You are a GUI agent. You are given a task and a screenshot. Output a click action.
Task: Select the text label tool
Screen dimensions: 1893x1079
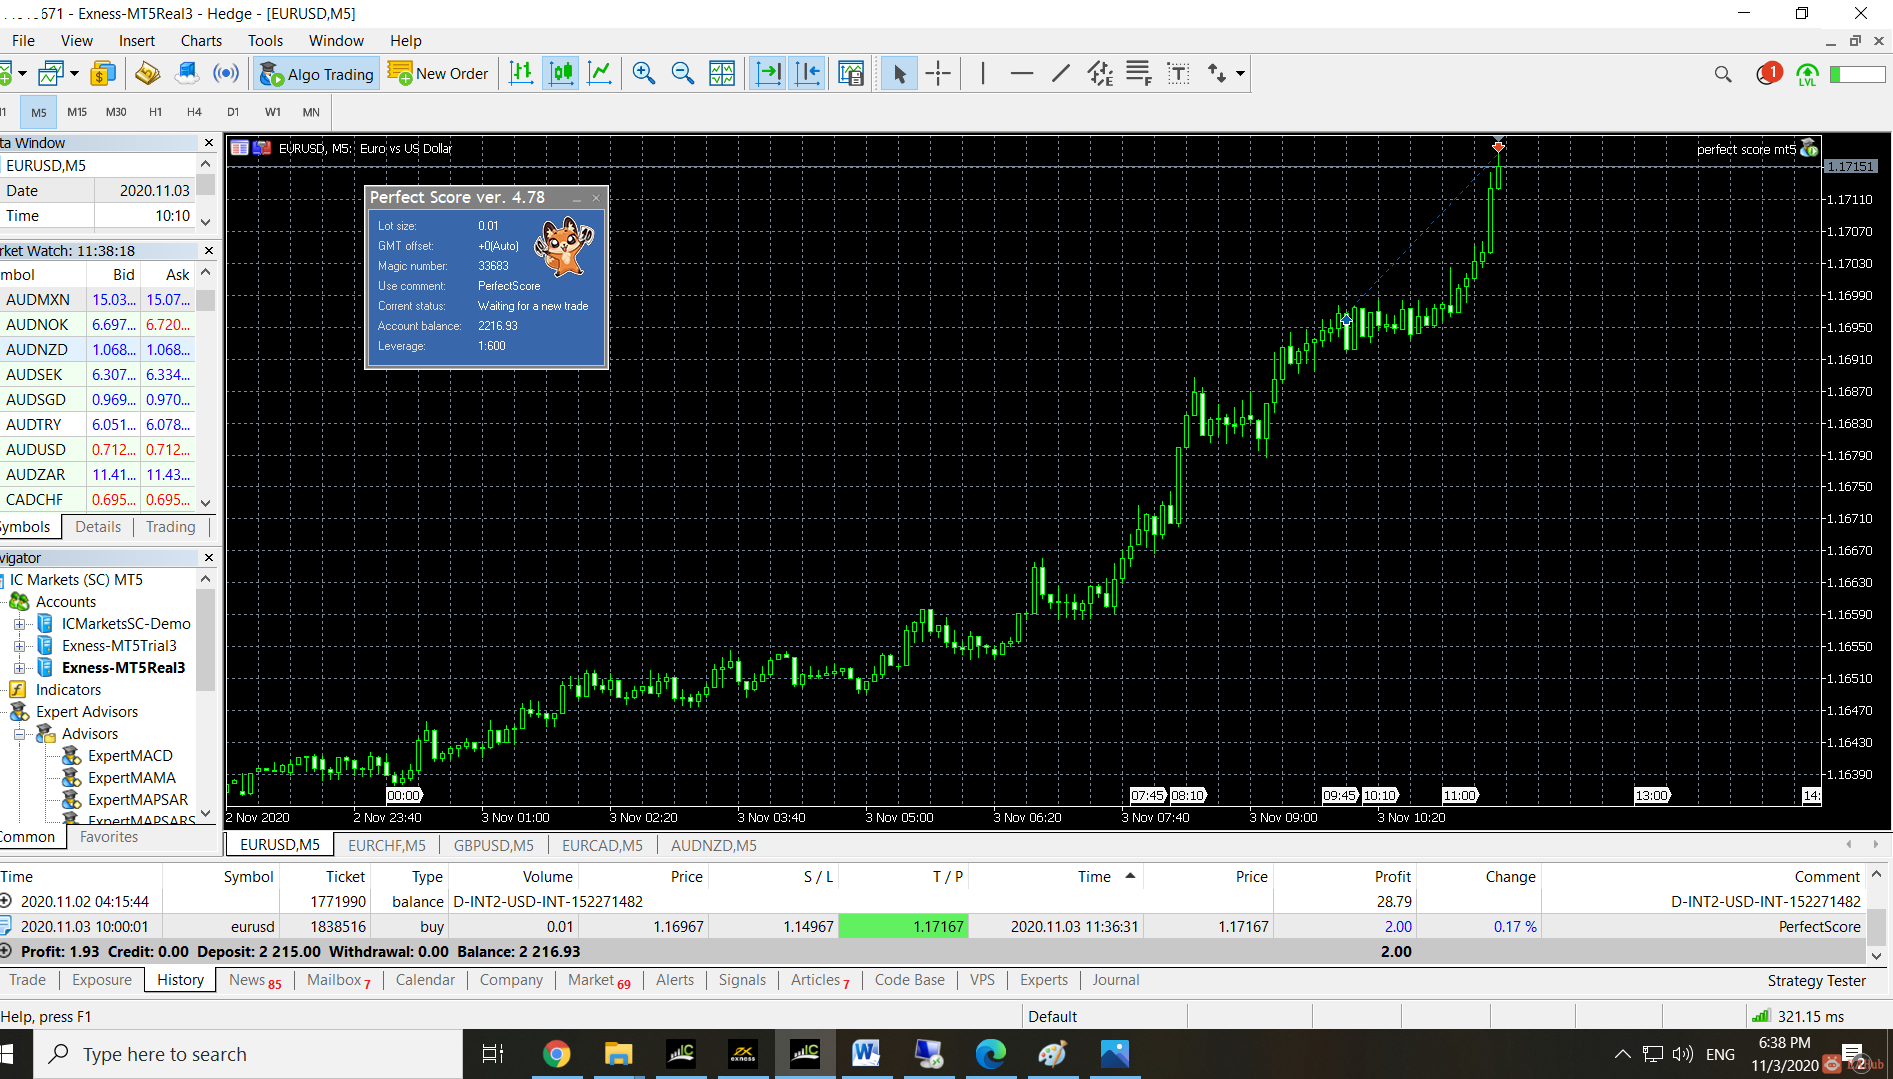(x=1178, y=73)
